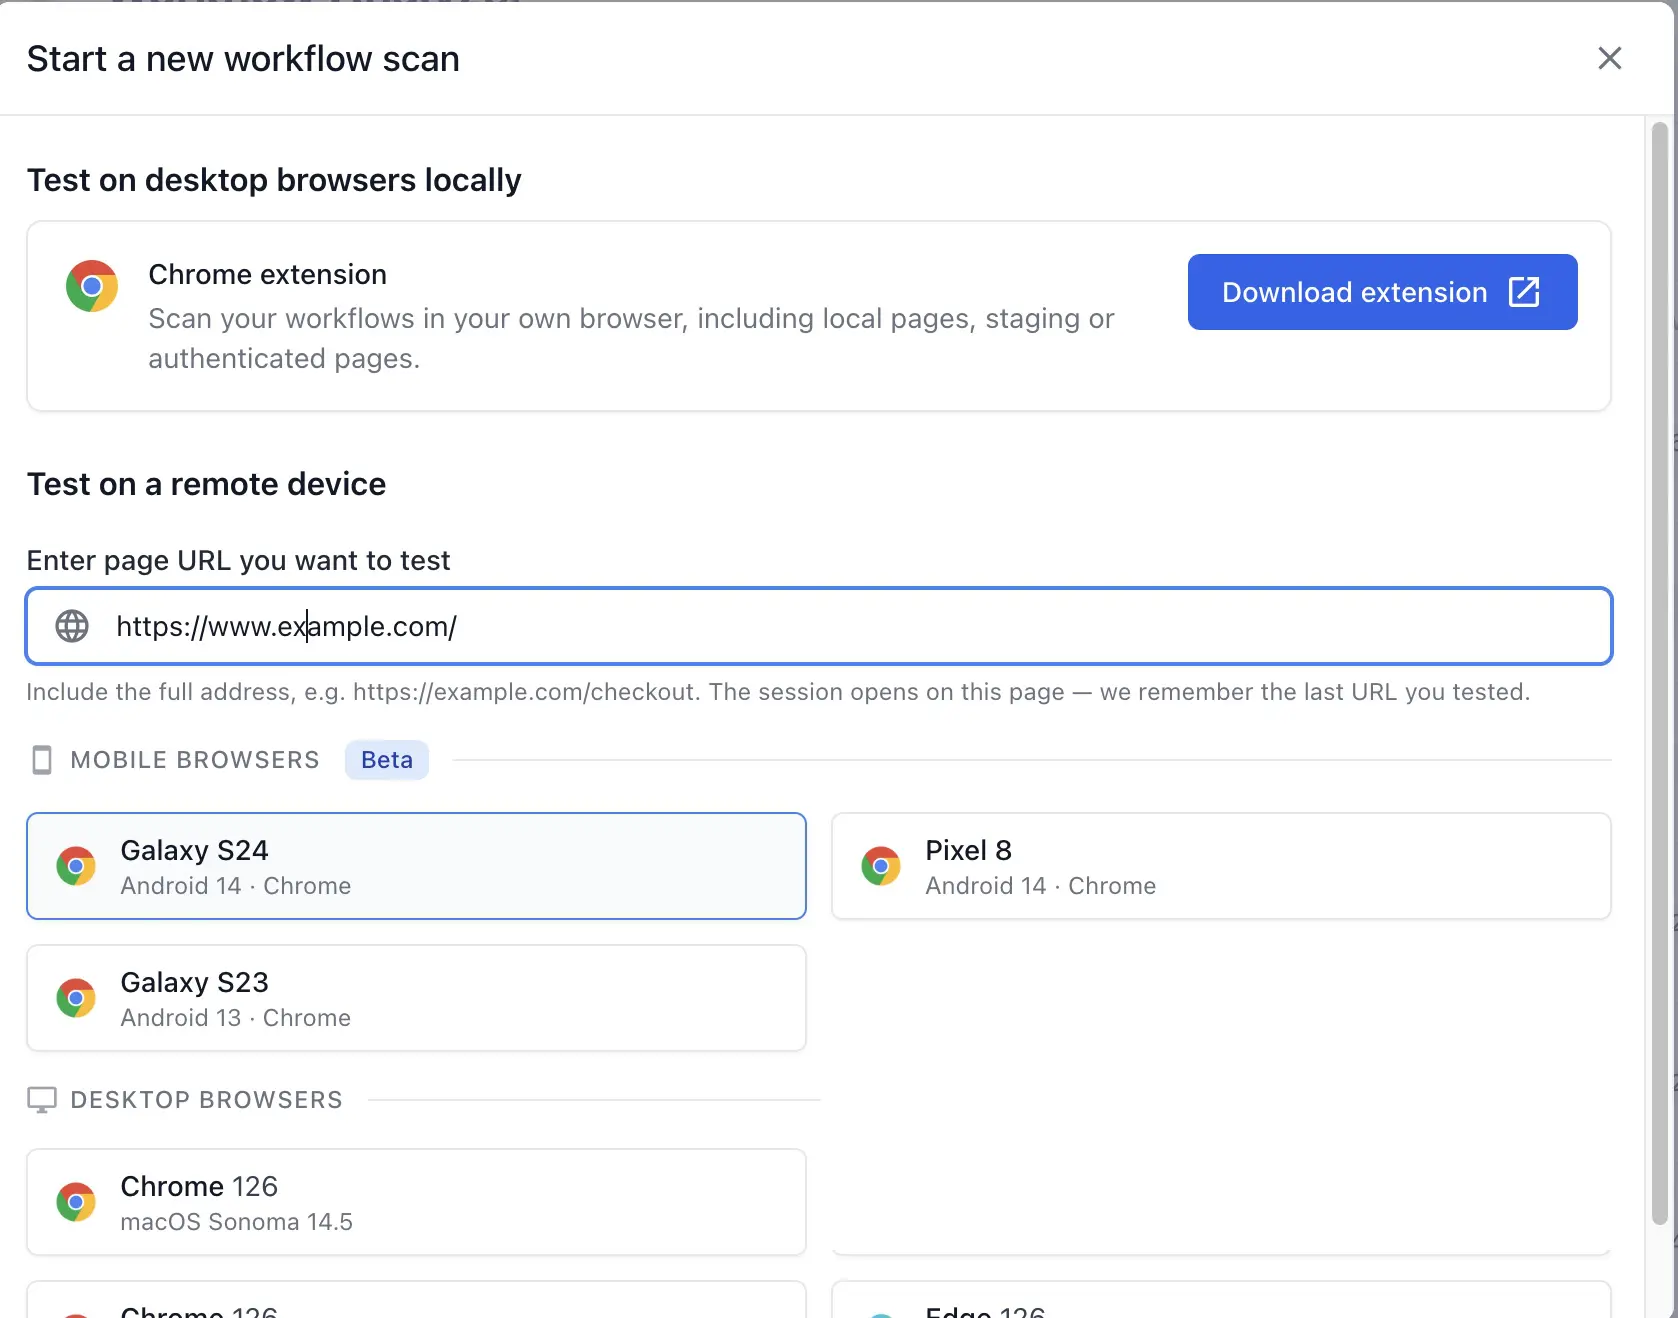Viewport: 1678px width, 1318px height.
Task: Click the external link icon on Download extension
Action: [1524, 292]
